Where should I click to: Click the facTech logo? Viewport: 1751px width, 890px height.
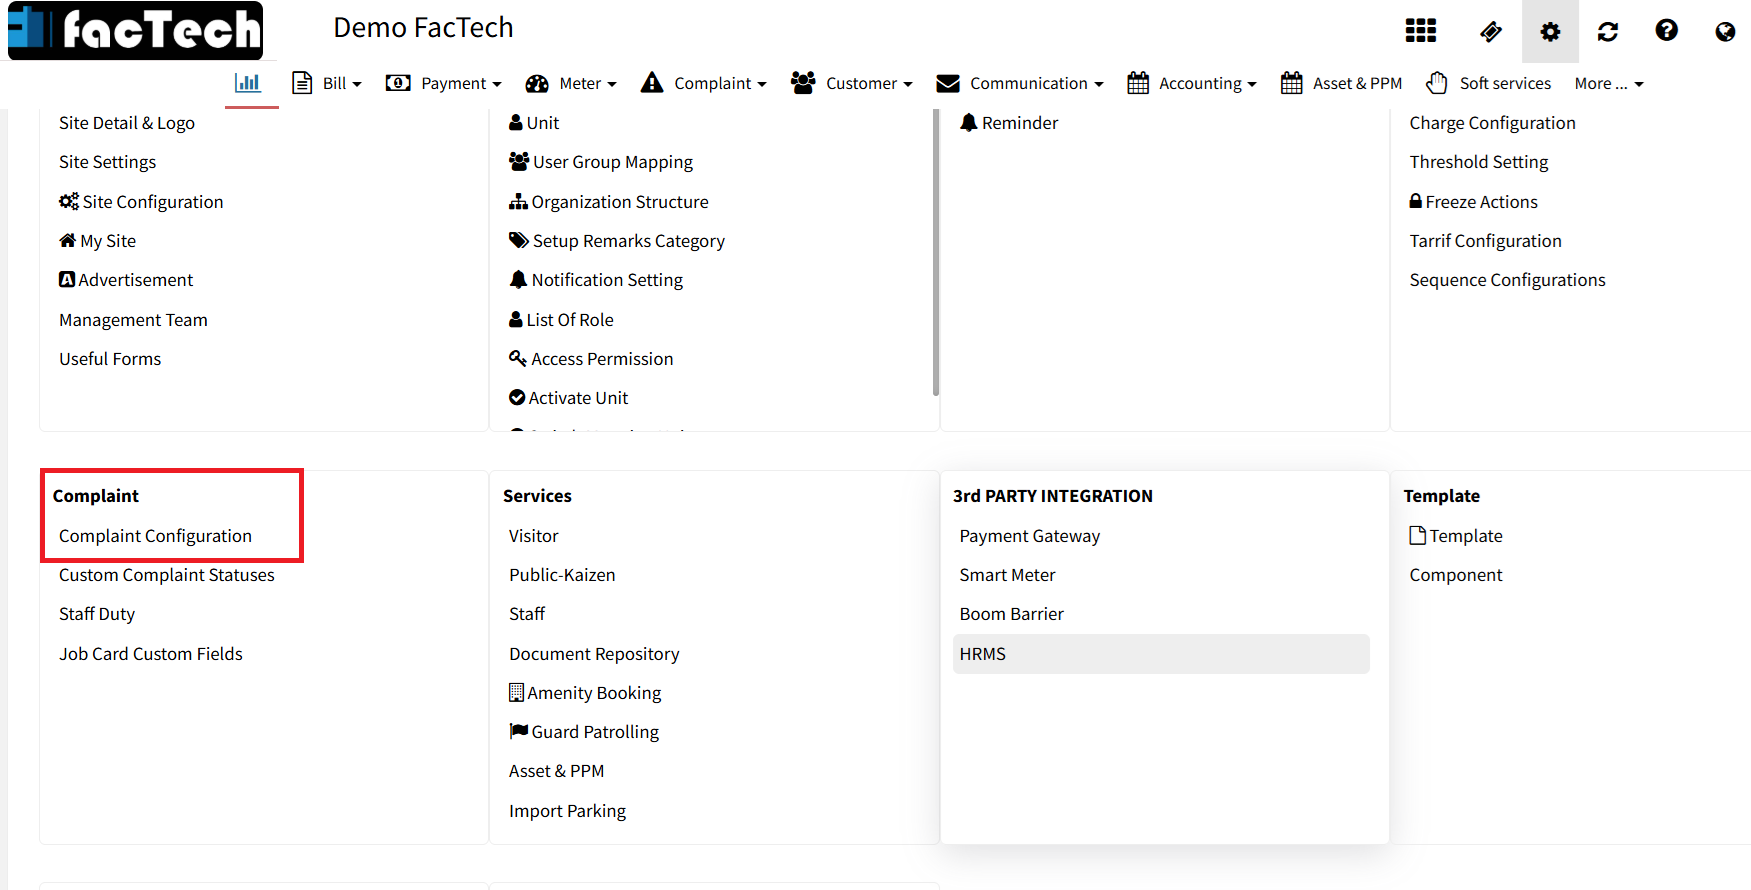[136, 30]
